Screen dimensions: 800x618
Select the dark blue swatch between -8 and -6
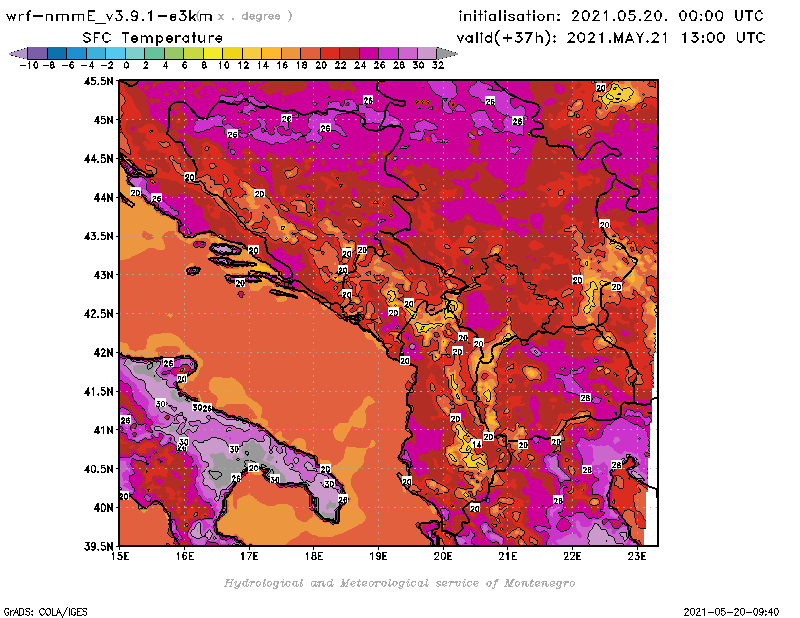pos(57,53)
